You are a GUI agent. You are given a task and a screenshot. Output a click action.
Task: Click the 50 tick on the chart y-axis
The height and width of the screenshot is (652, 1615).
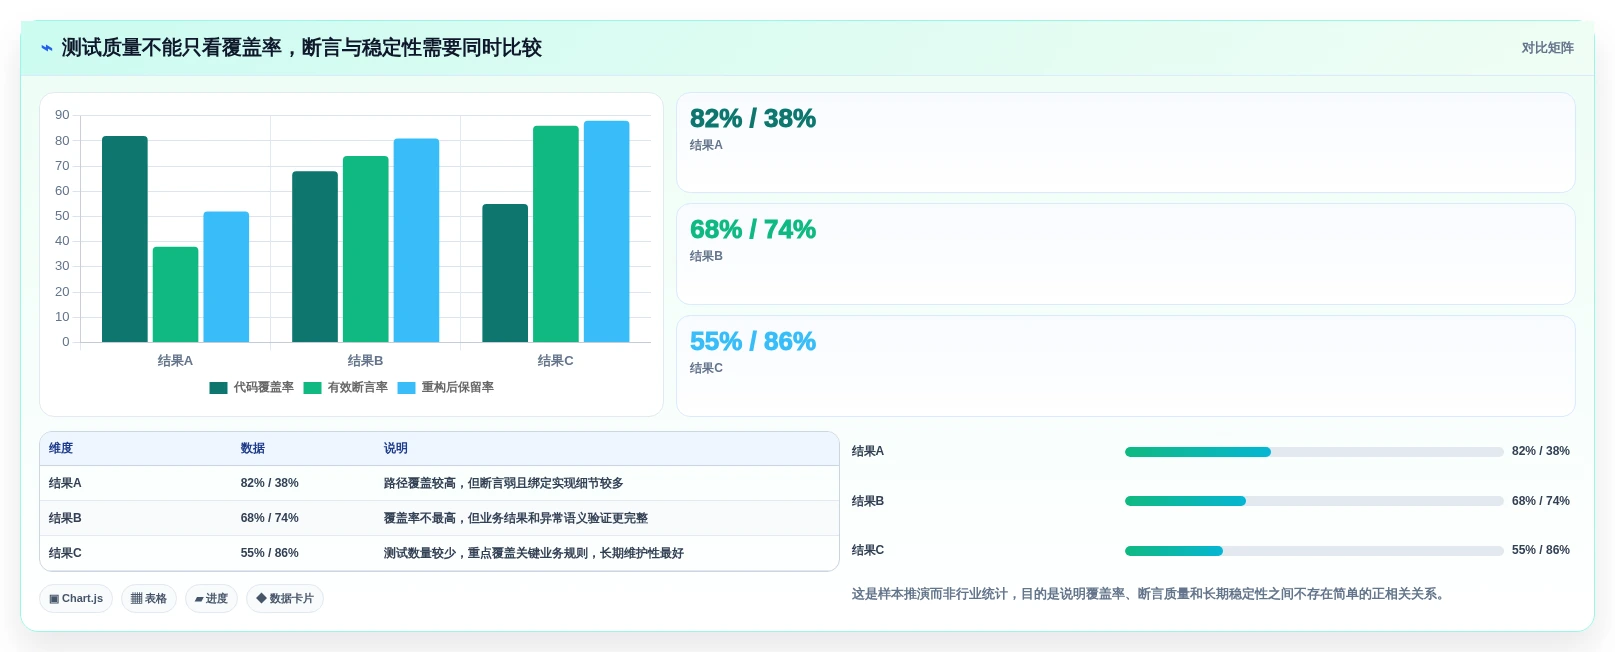(62, 216)
